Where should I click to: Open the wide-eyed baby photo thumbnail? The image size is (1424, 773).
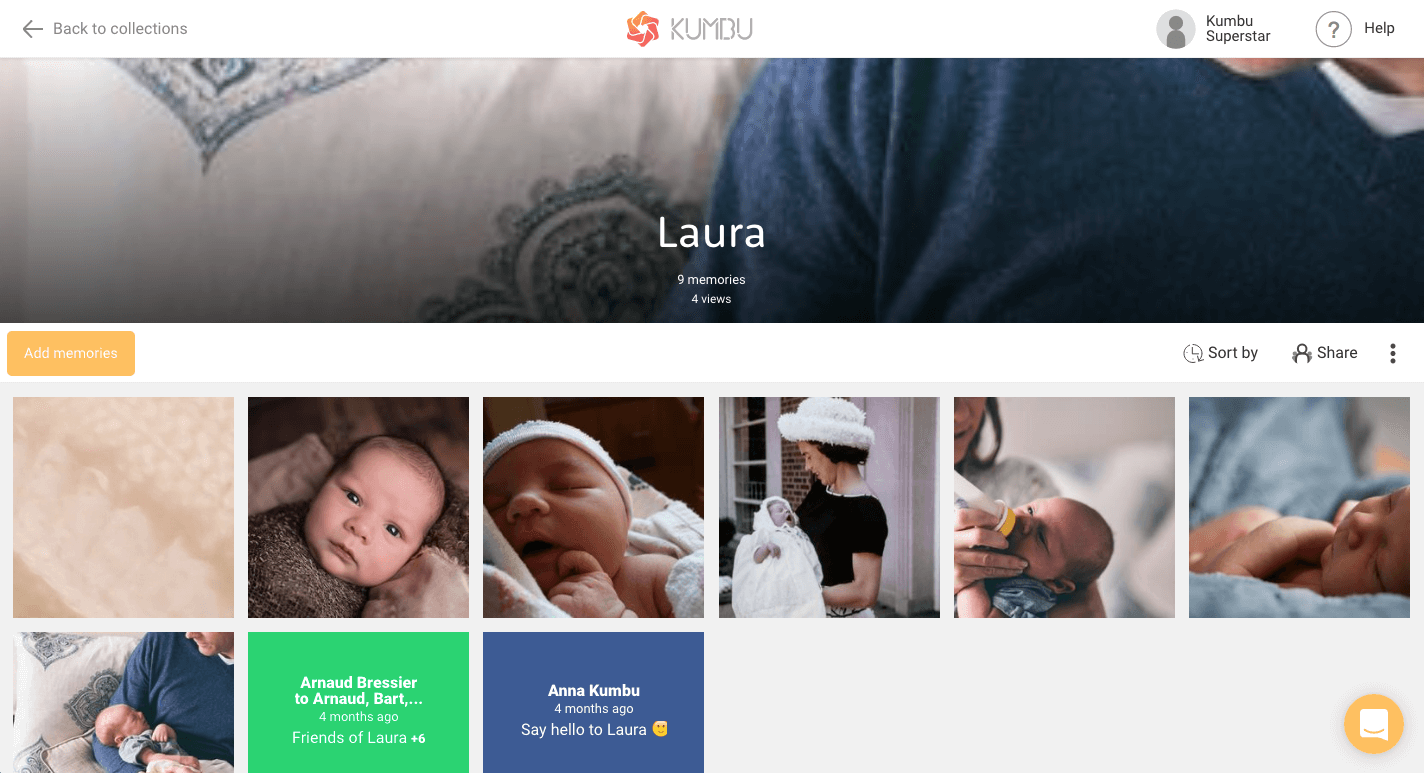click(358, 507)
